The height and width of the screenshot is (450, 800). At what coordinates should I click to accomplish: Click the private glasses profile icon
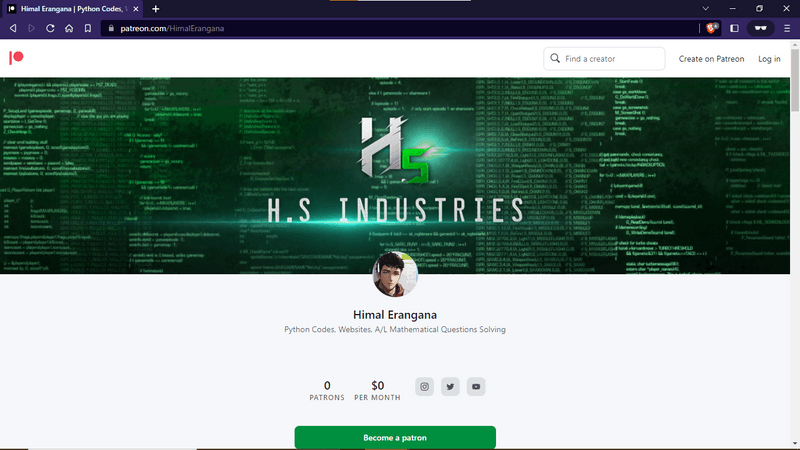pos(761,29)
